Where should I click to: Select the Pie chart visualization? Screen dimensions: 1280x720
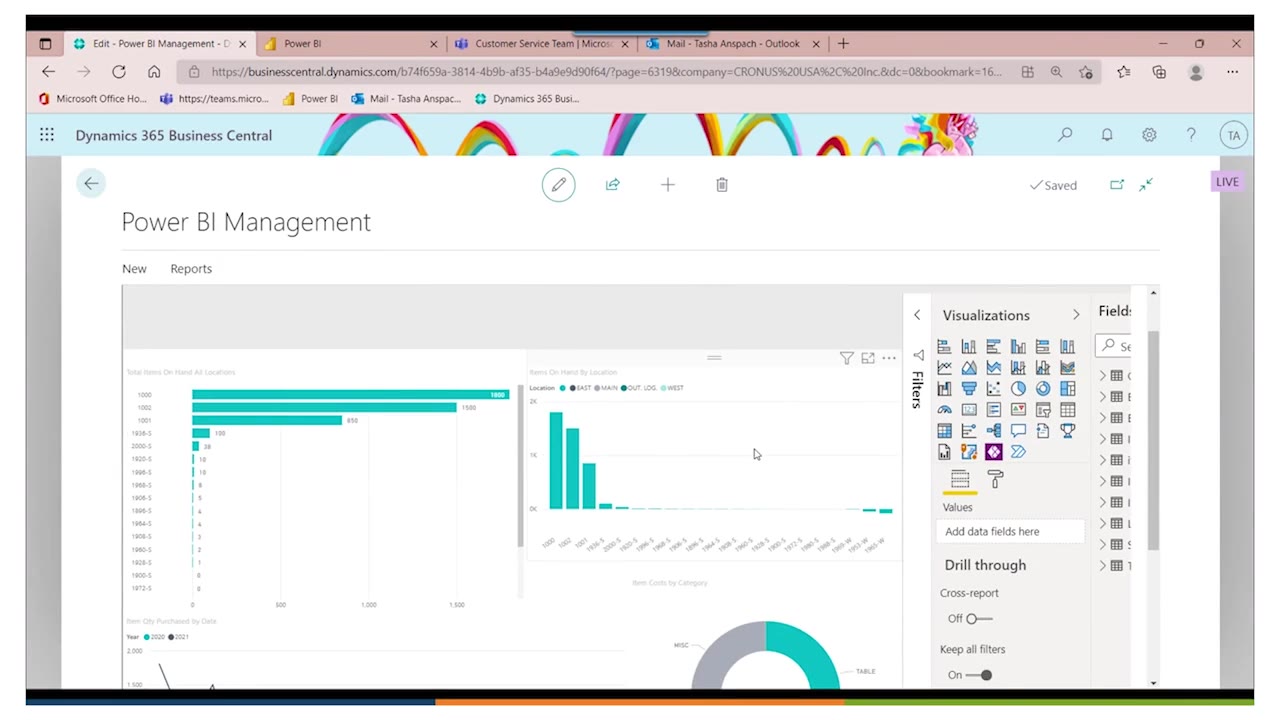click(1018, 389)
